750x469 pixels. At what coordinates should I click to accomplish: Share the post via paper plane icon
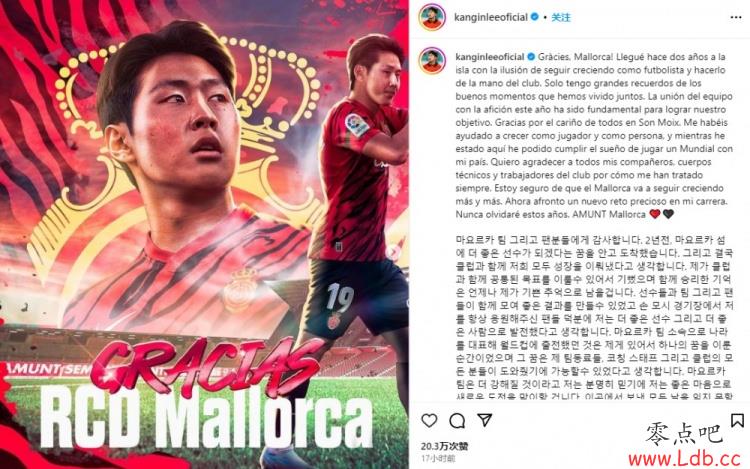485,420
